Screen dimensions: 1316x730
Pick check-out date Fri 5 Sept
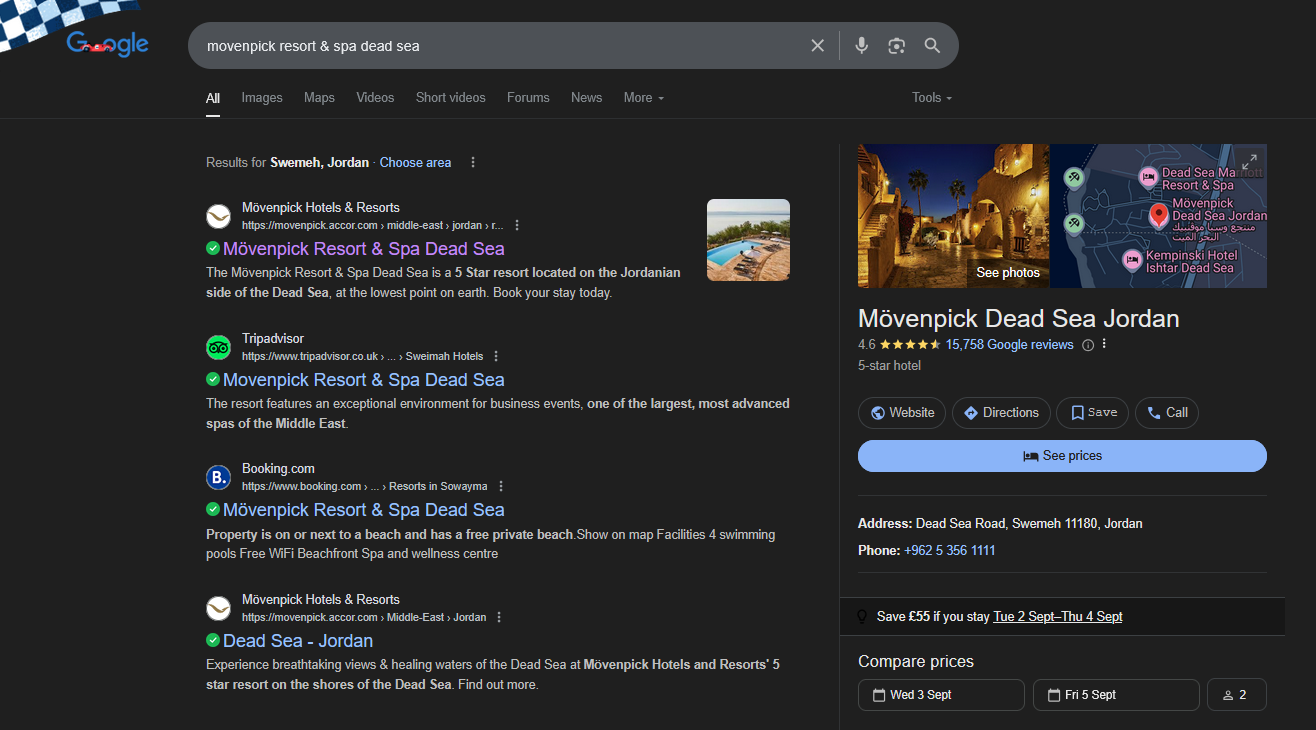coord(1116,695)
